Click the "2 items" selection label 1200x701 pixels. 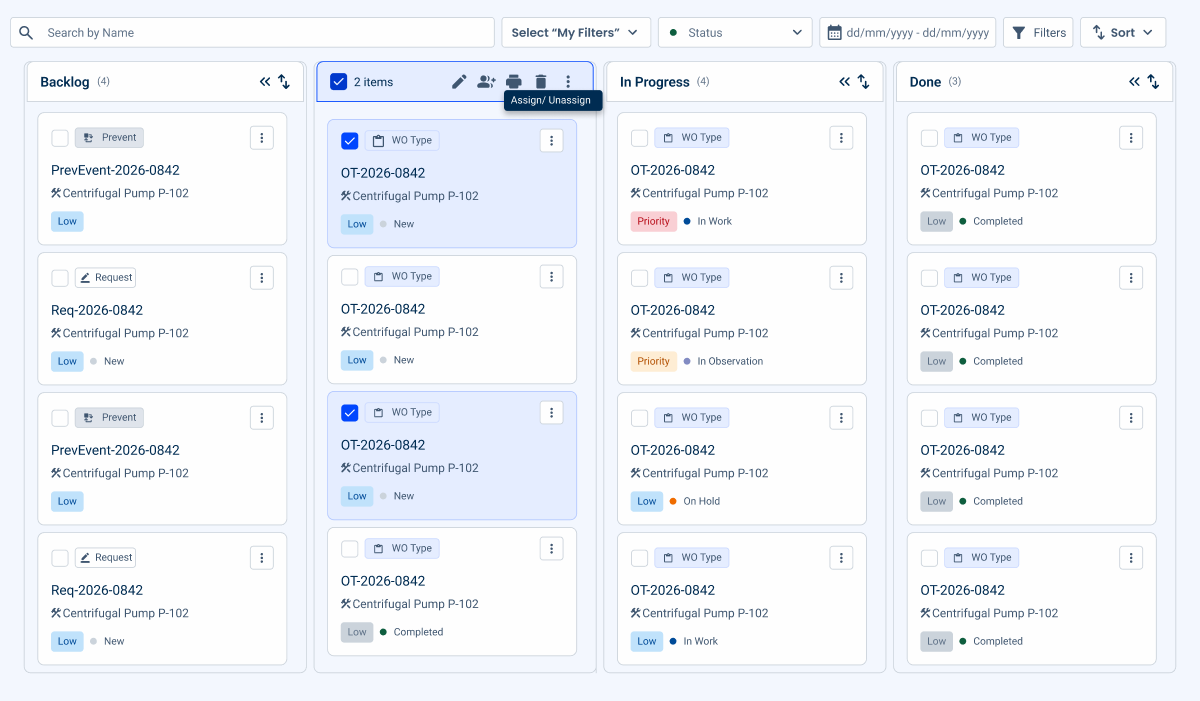click(373, 82)
